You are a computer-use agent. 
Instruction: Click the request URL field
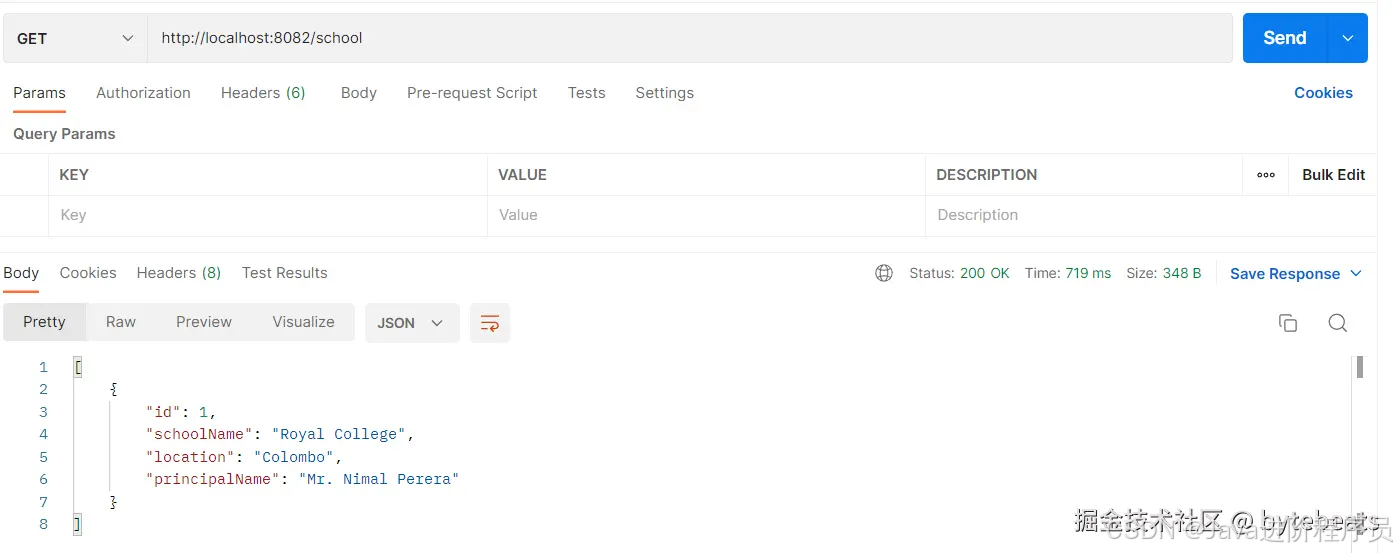click(x=690, y=38)
